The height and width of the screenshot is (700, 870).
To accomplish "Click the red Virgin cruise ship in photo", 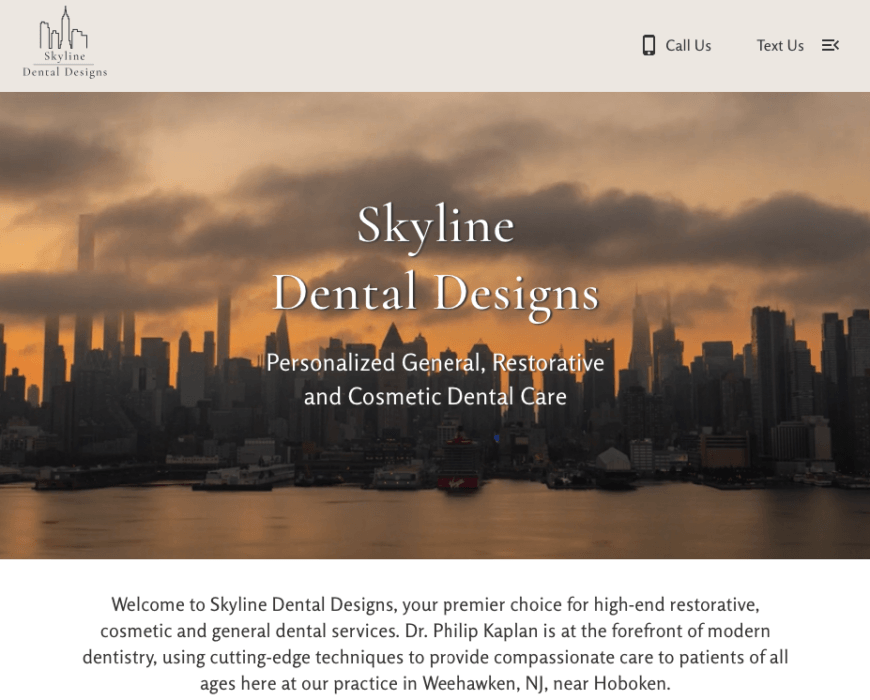I will (458, 464).
